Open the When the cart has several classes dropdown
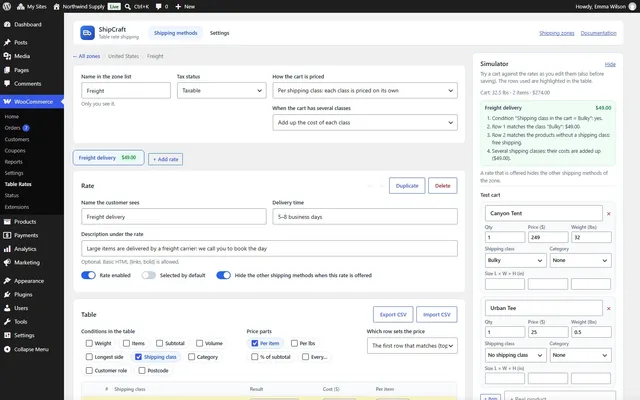This screenshot has height=400, width=640. 365,122
